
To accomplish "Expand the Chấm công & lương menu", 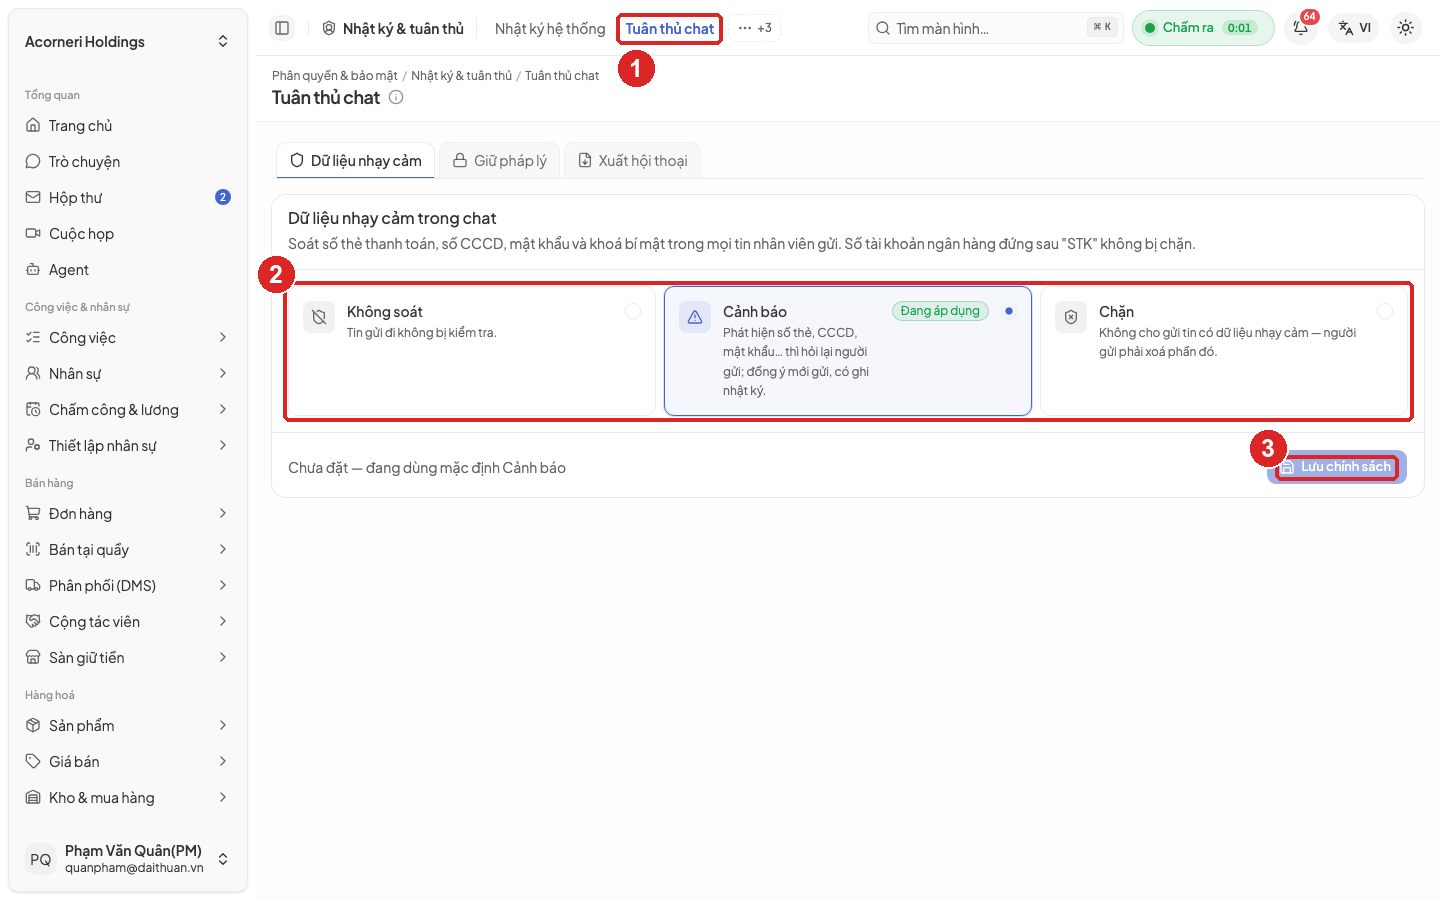I will tap(128, 410).
